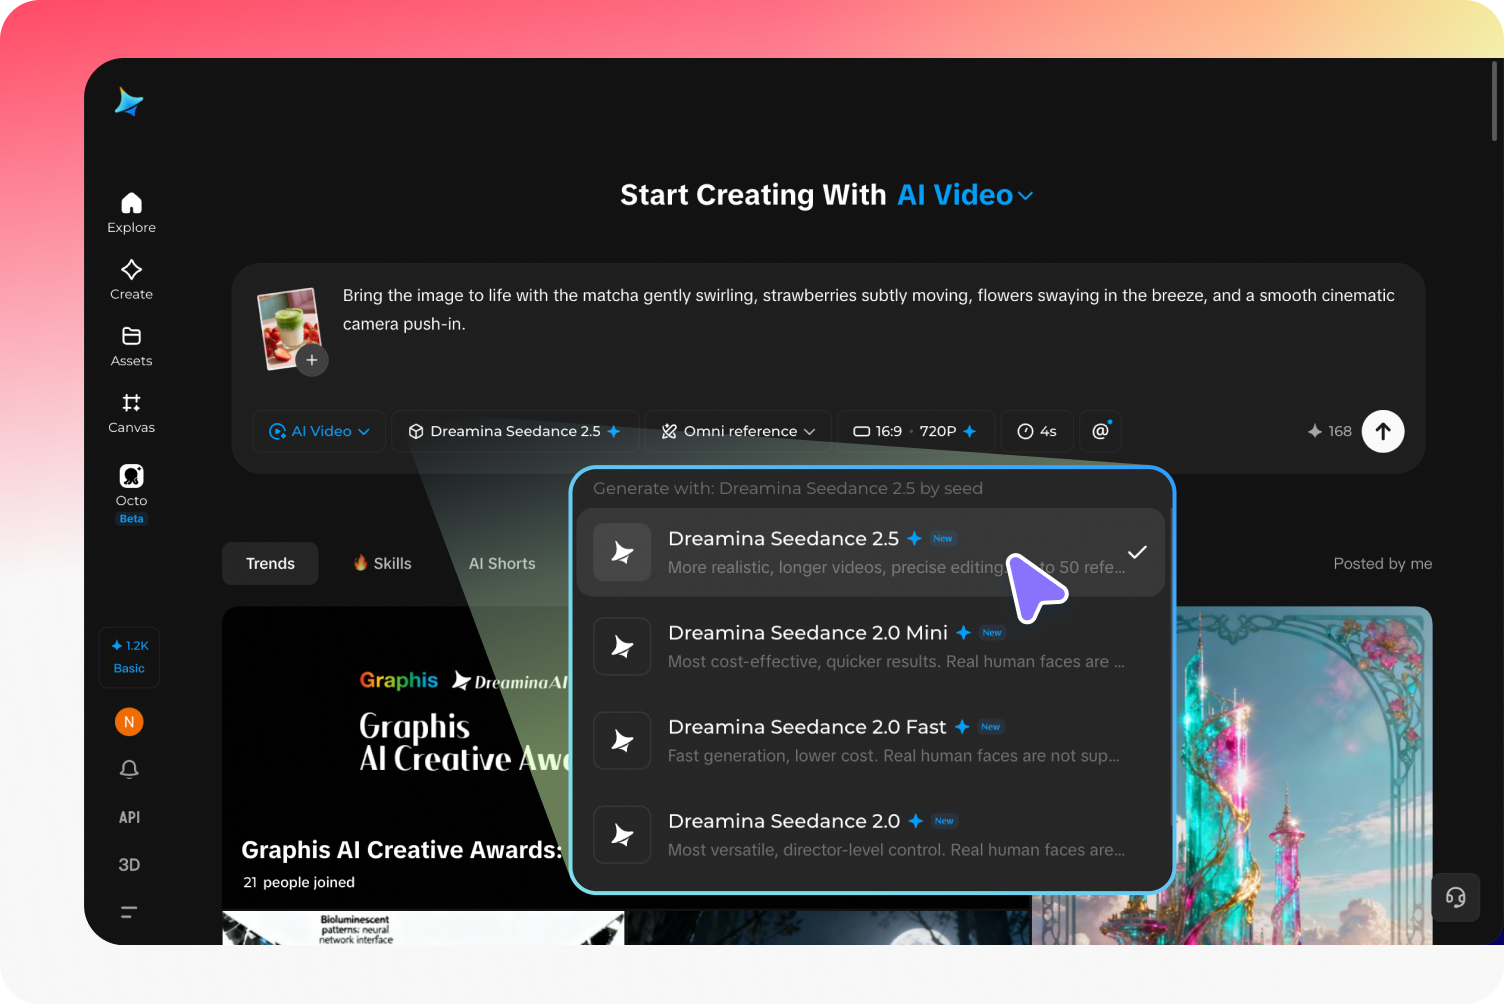Open the API section
The width and height of the screenshot is (1504, 1004).
coord(129,817)
